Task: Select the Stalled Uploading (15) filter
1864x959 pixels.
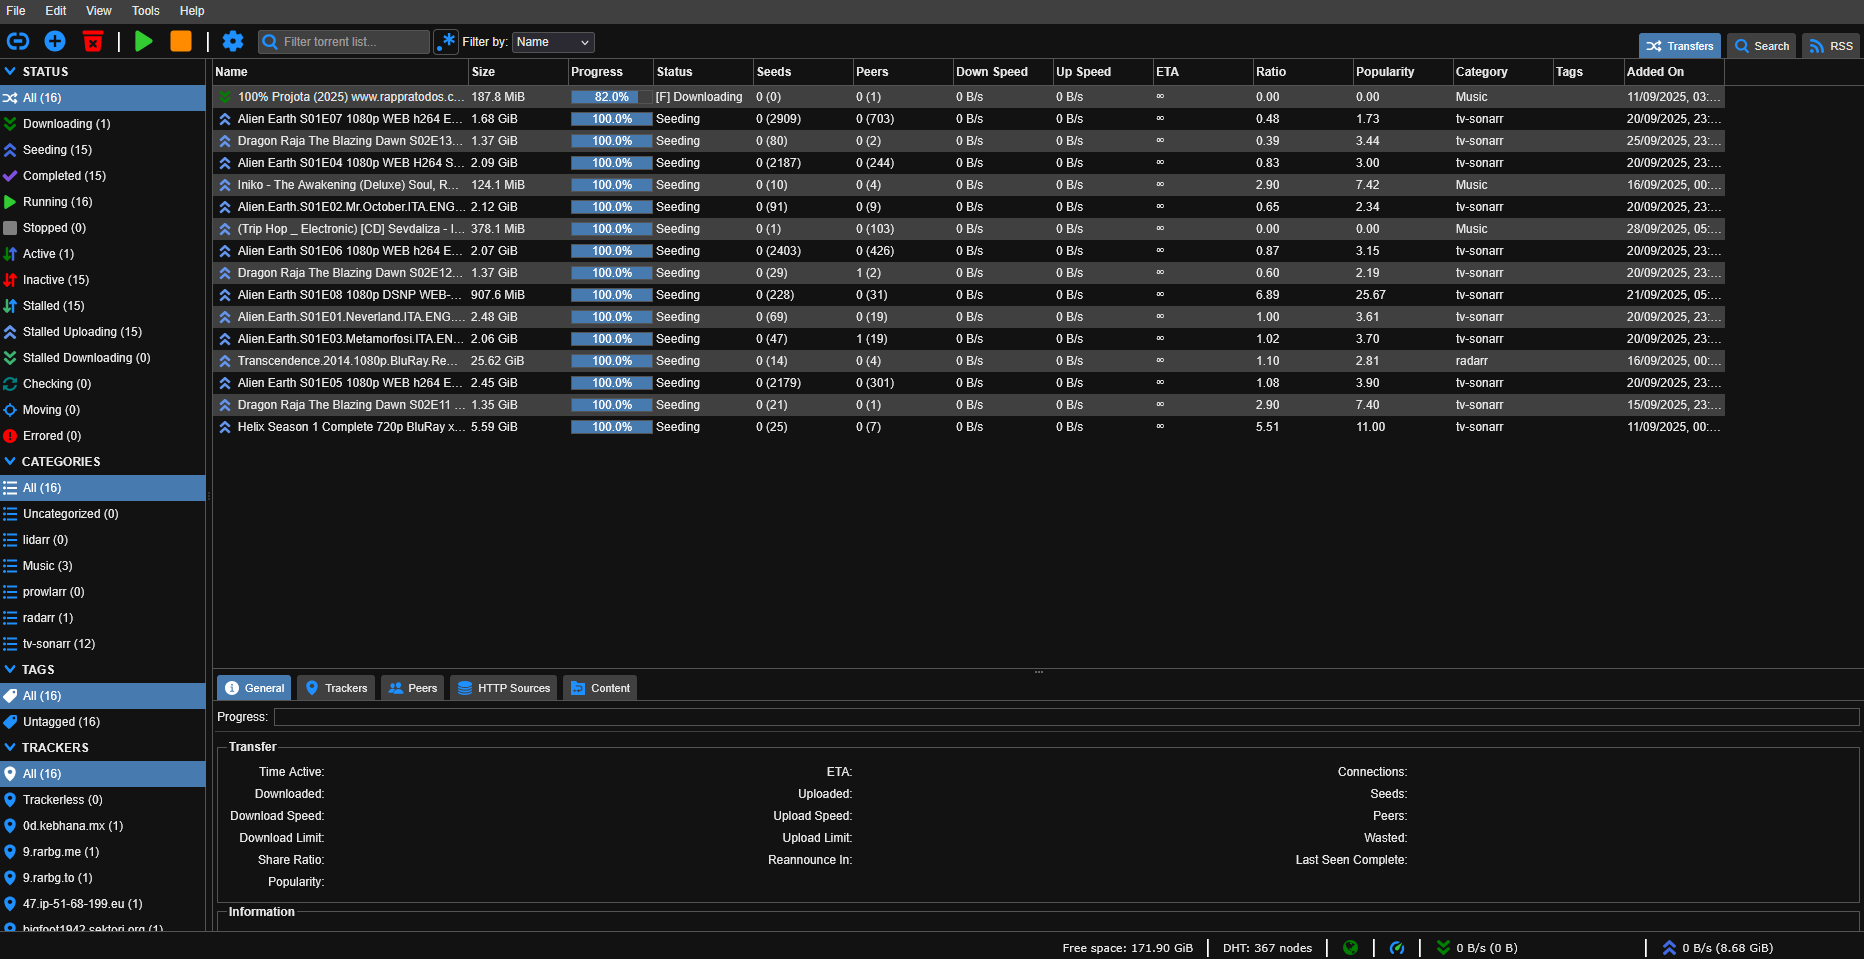Action: [x=103, y=332]
